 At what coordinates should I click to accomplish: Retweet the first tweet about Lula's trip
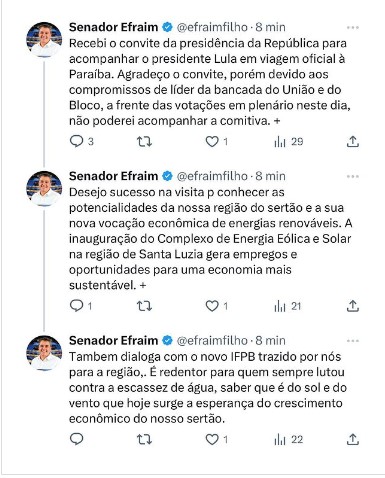click(144, 142)
